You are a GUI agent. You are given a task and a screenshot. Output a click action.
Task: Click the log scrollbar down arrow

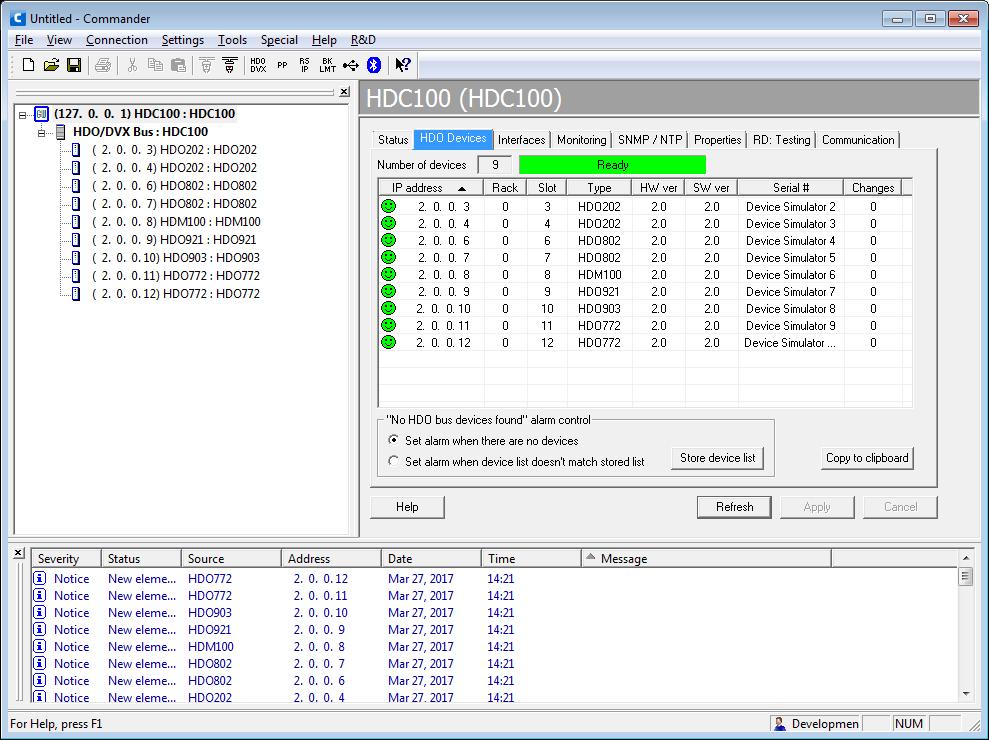(966, 694)
